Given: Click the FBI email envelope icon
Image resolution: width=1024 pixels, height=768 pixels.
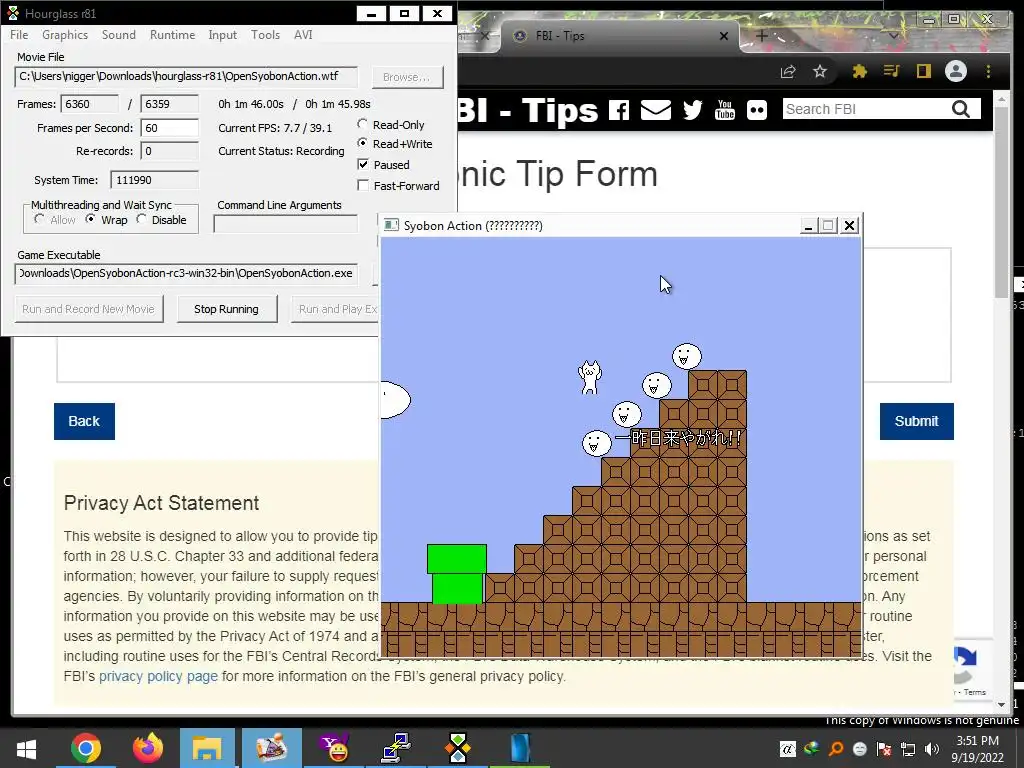Looking at the screenshot, I should [x=656, y=110].
